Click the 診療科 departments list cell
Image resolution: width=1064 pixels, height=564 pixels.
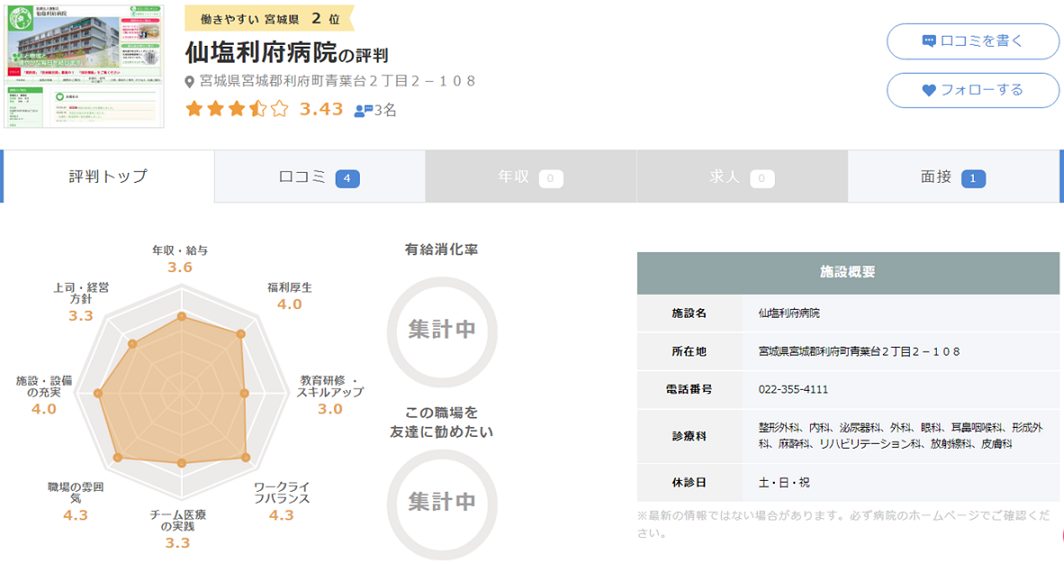pyautogui.click(x=900, y=436)
